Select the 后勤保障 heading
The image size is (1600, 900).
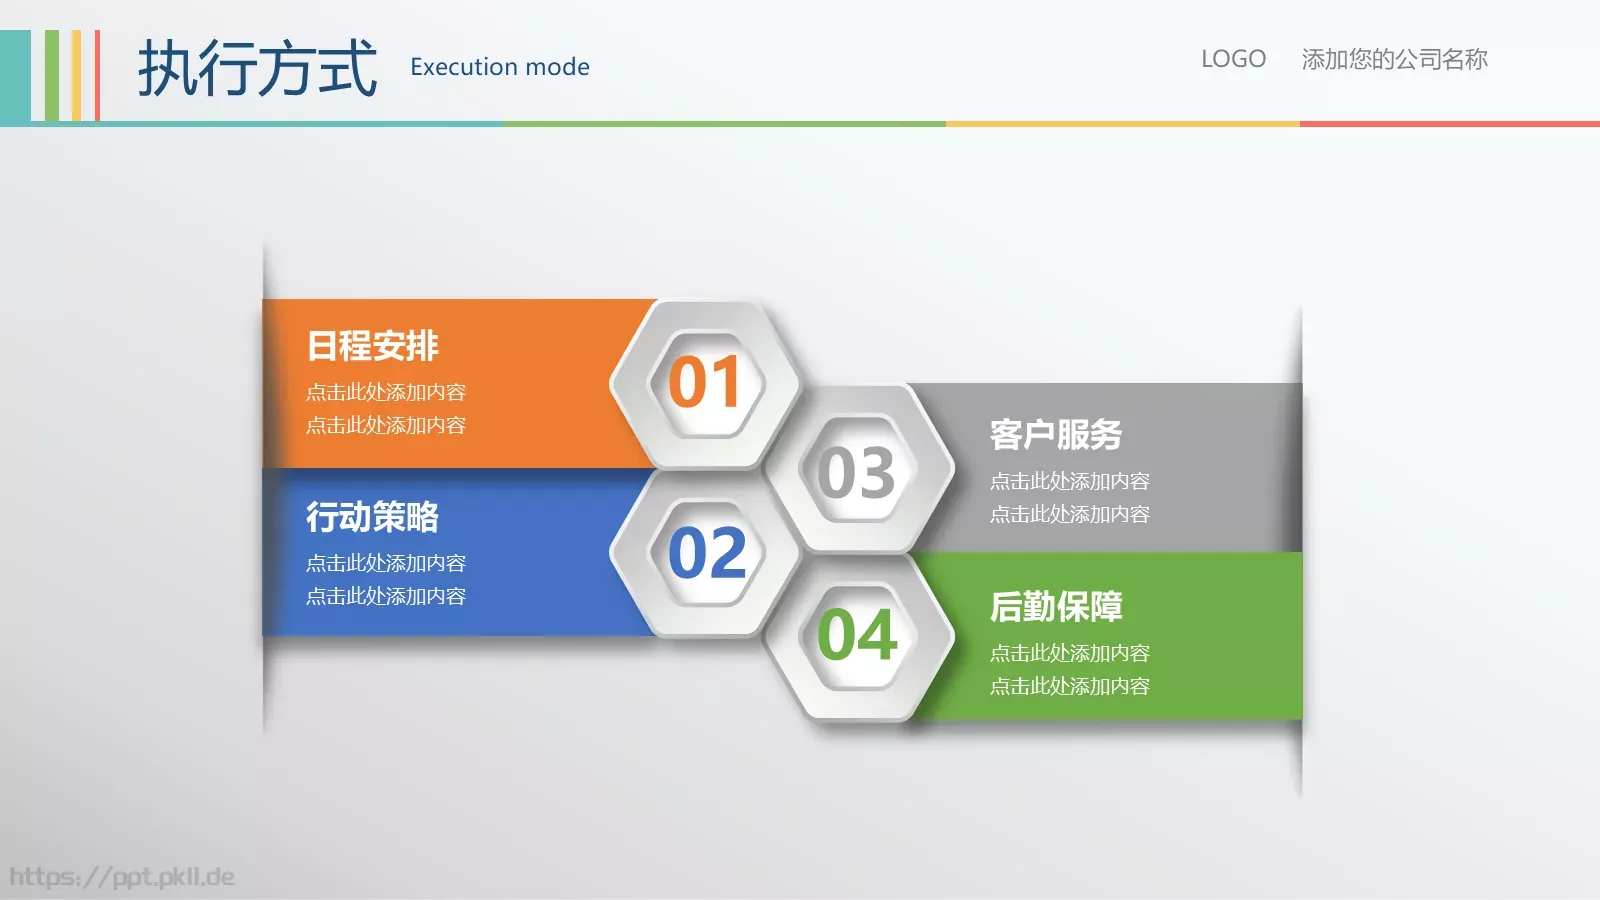point(1056,607)
